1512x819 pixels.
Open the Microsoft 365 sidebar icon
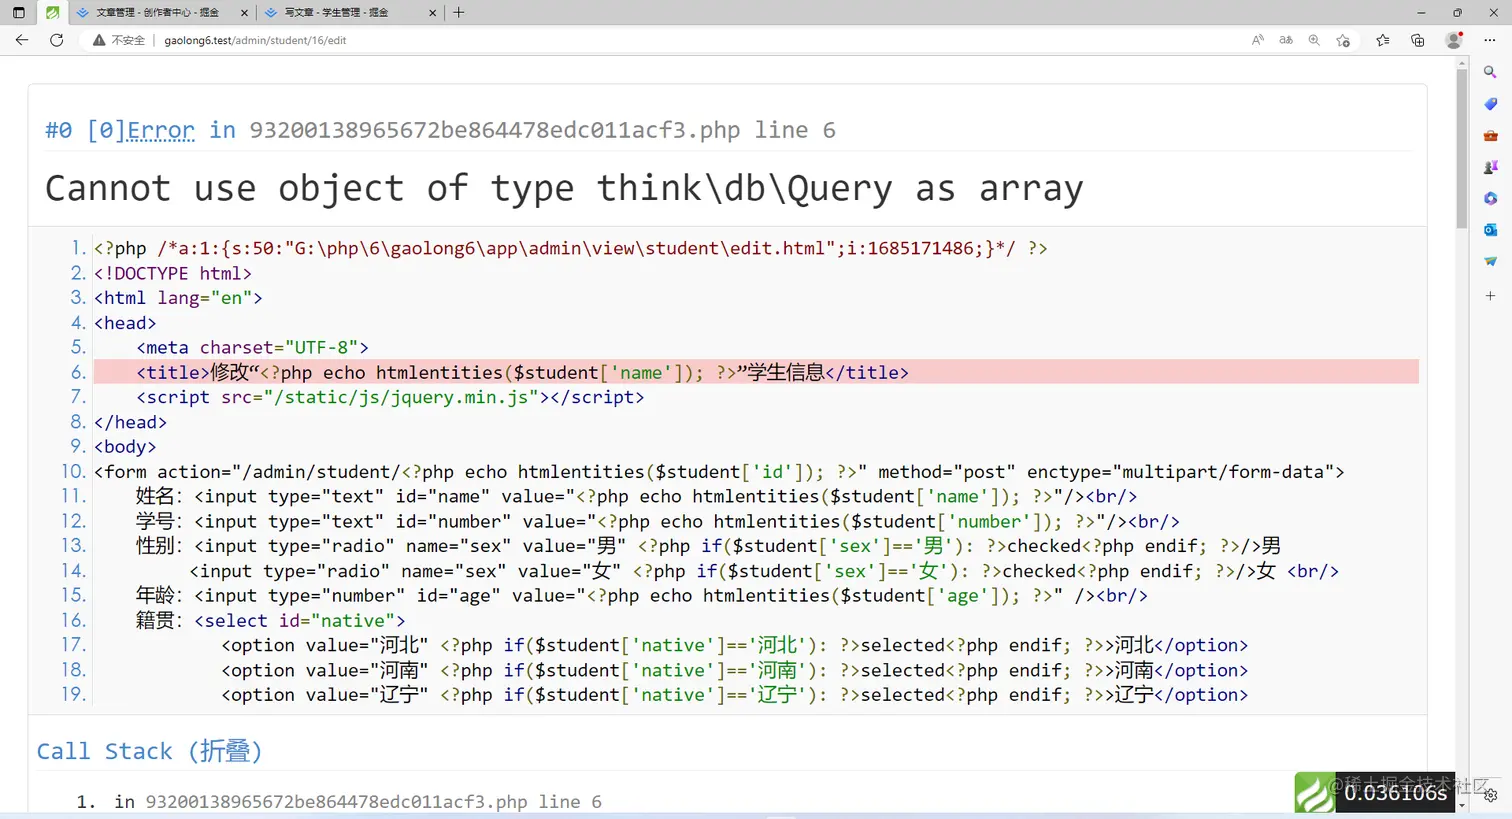1490,198
